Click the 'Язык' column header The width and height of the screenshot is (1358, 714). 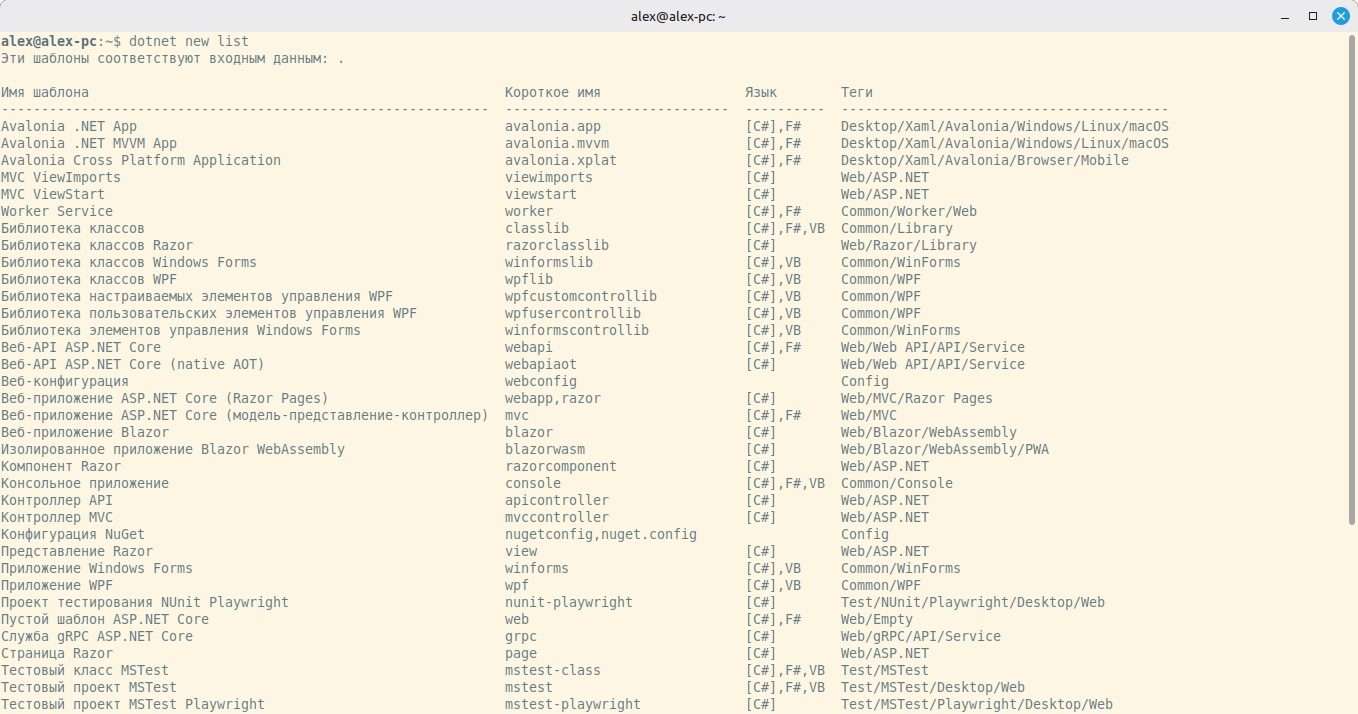(x=761, y=92)
